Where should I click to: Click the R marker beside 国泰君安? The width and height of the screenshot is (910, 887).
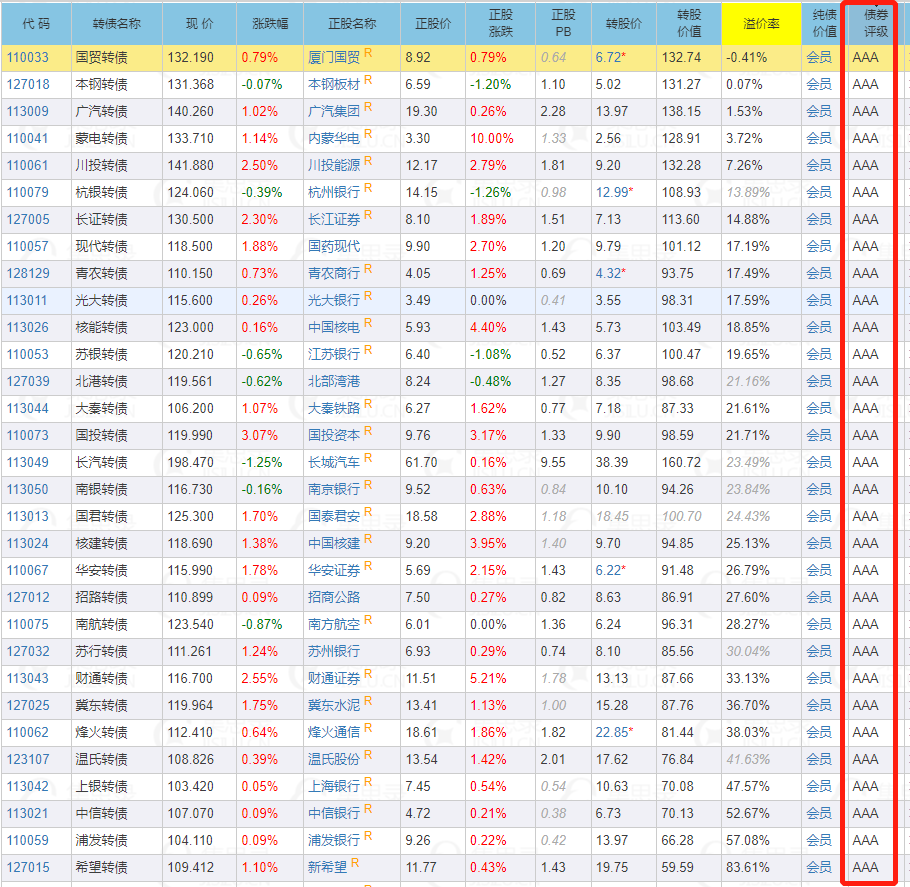pyautogui.click(x=368, y=512)
